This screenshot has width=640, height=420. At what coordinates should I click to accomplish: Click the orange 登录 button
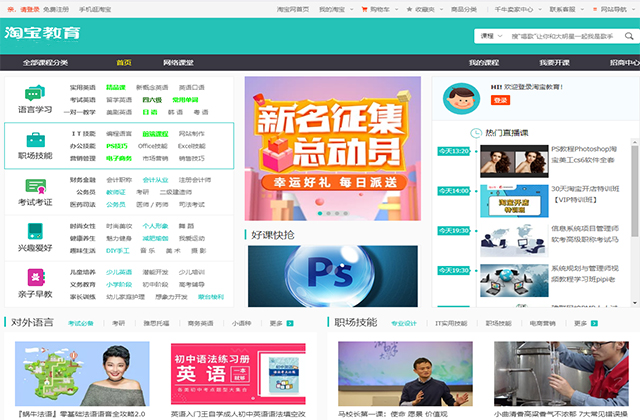pos(500,100)
